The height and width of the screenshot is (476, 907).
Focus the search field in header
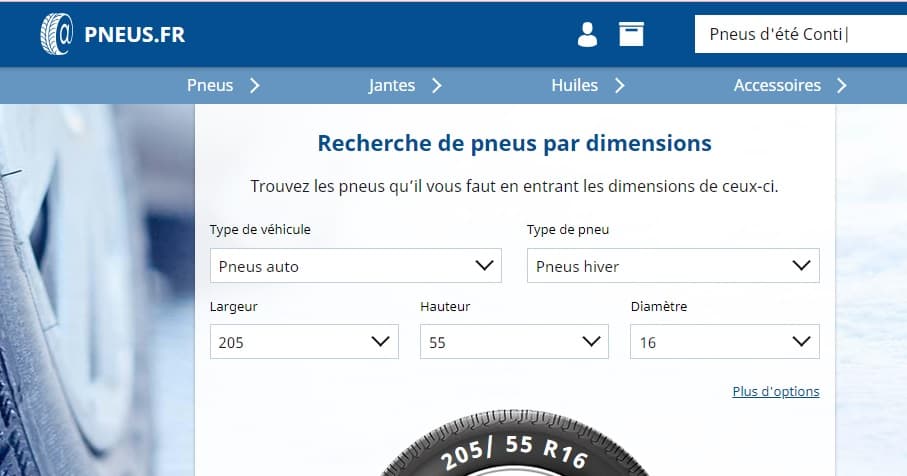(800, 35)
